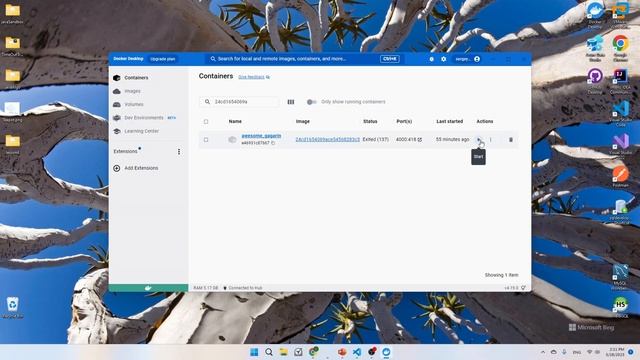Select the awesome_gagarin row checkbox
Image resolution: width=640 pixels, height=360 pixels.
coord(206,140)
